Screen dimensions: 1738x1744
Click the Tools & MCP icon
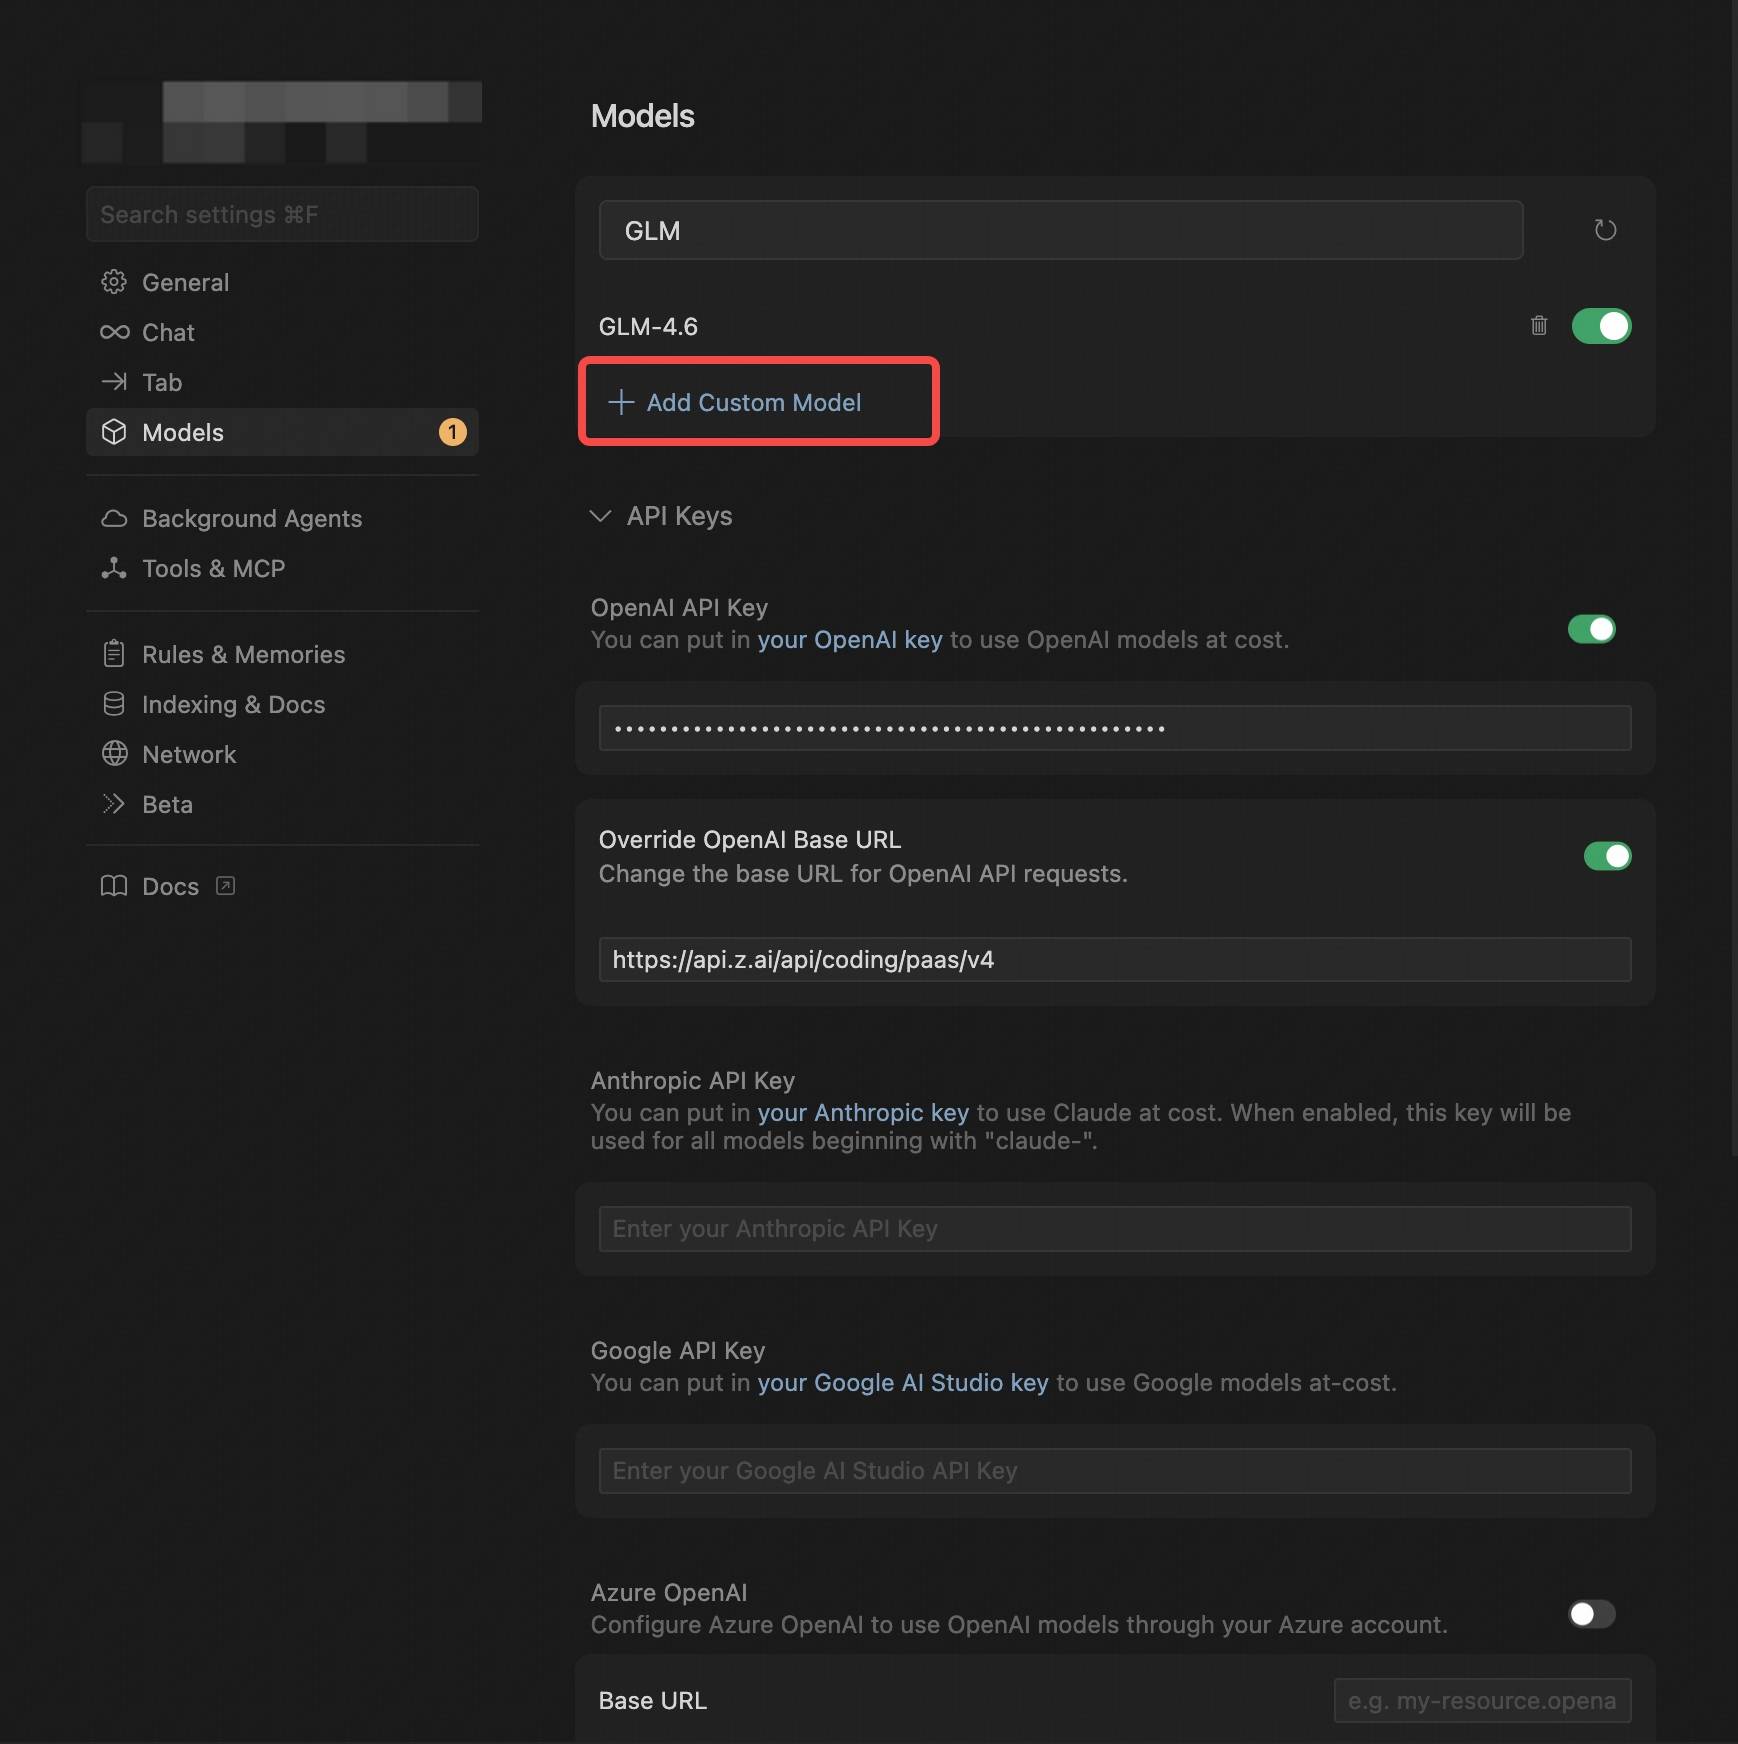114,568
